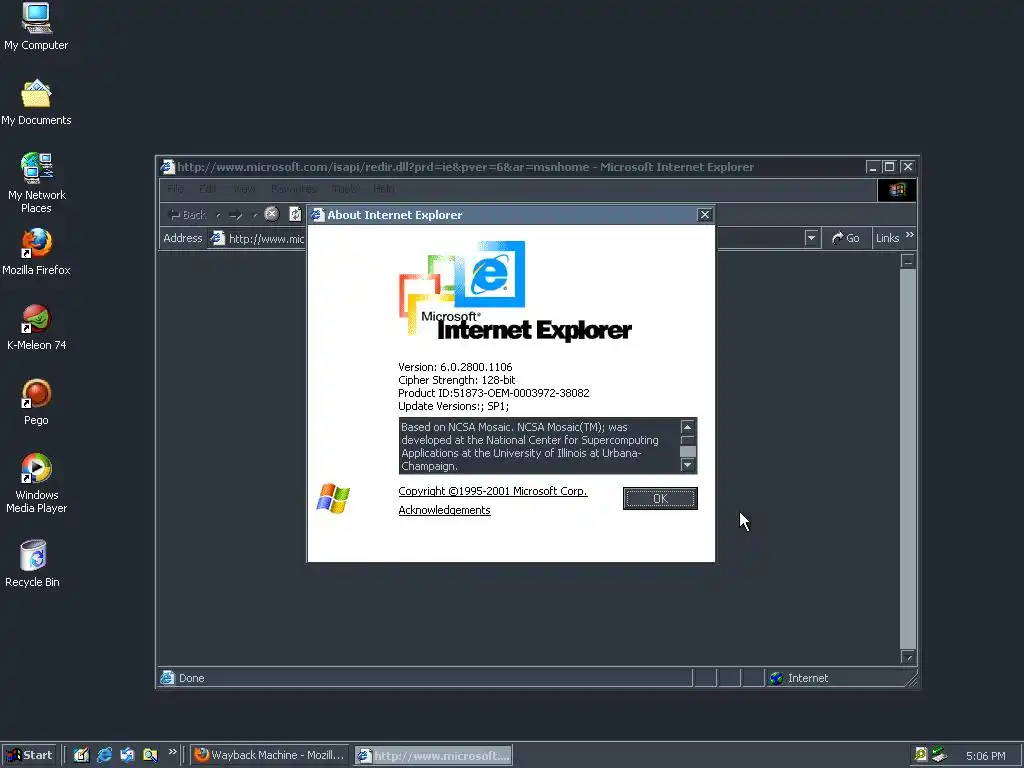Image resolution: width=1024 pixels, height=768 pixels.
Task: Open the Acknowledgements link
Action: point(444,510)
